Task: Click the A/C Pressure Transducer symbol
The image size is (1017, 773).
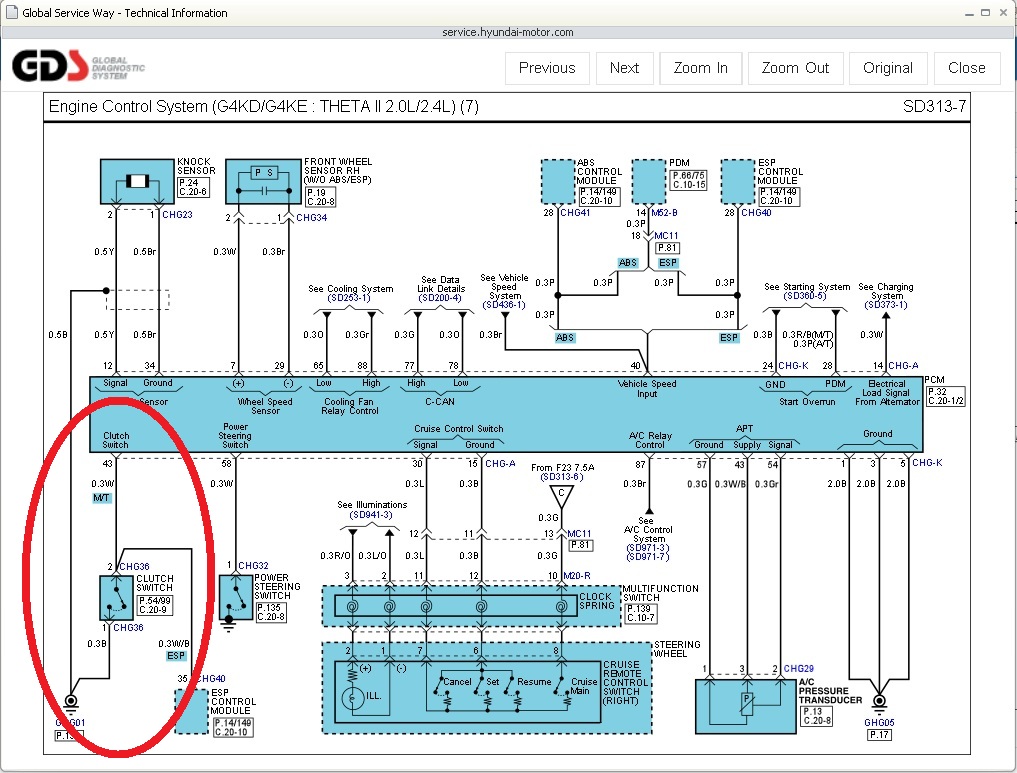Action: pos(745,706)
